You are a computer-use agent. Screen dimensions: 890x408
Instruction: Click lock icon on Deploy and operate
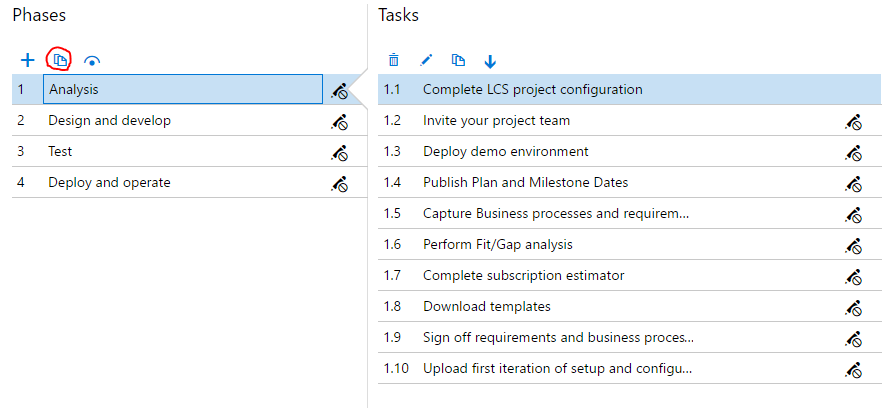coord(340,184)
